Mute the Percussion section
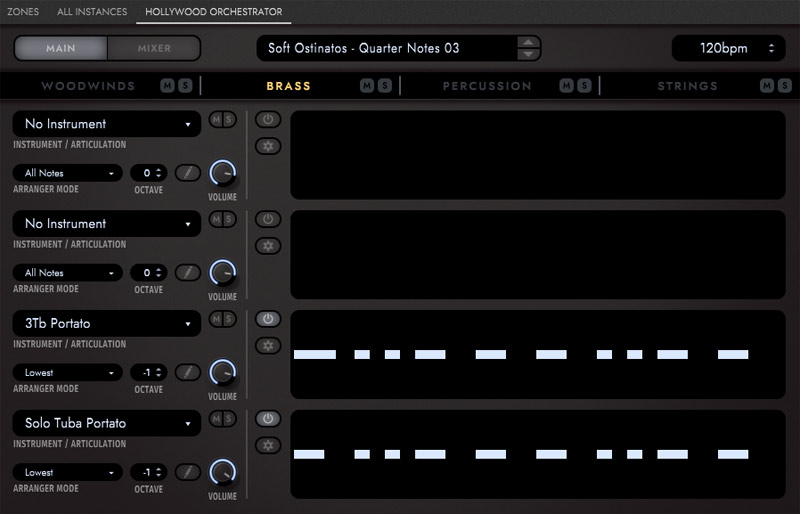The image size is (800, 514). click(x=566, y=86)
